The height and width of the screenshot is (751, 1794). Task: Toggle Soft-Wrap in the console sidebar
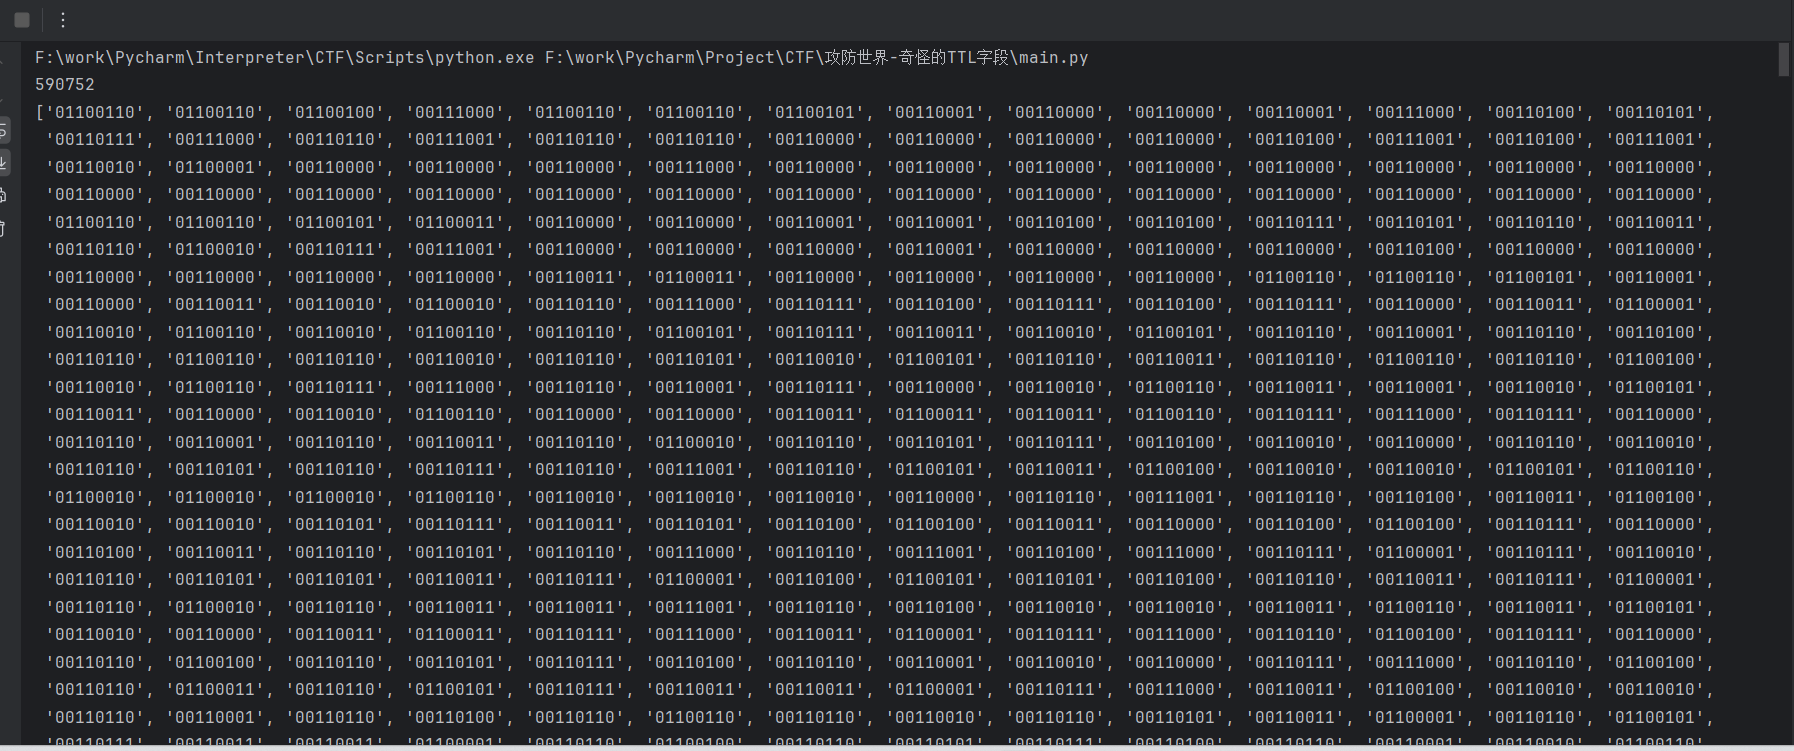tap(3, 130)
